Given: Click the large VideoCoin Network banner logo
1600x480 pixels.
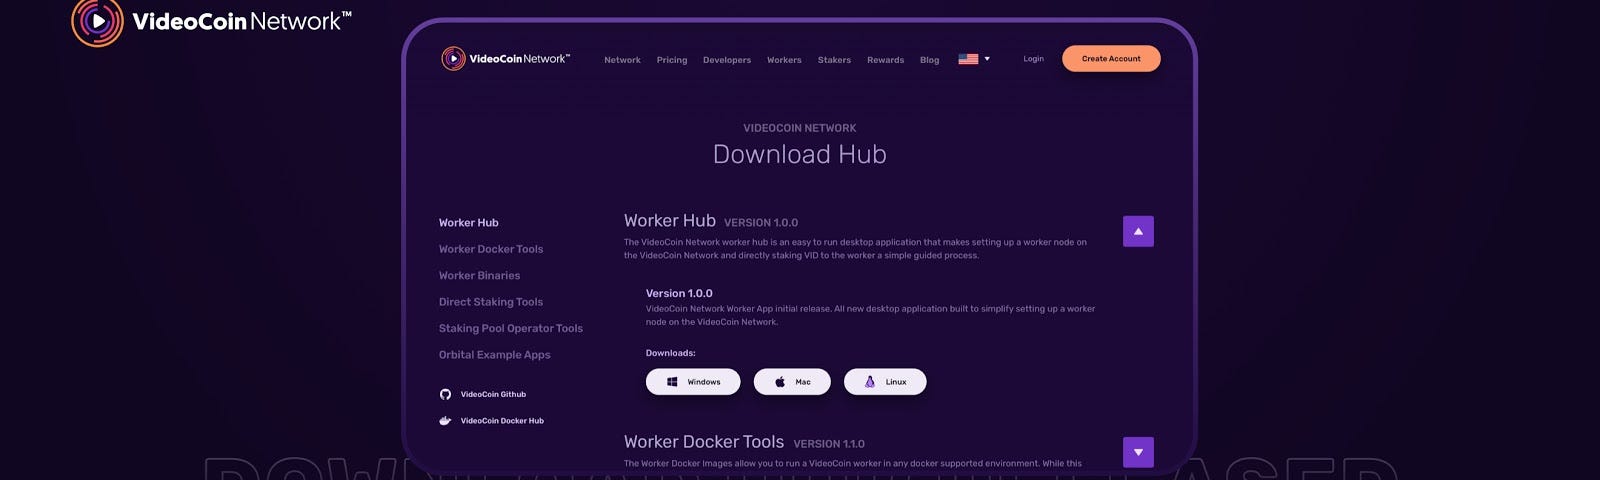Looking at the screenshot, I should pos(212,22).
